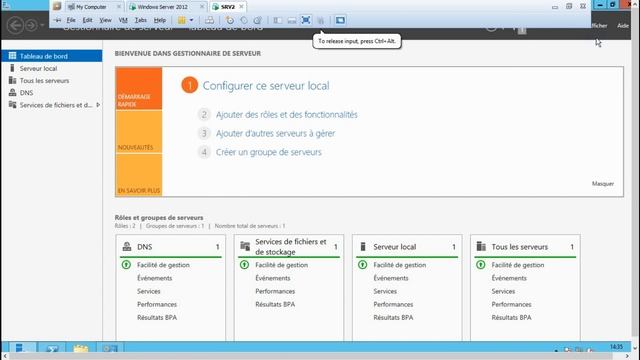Select the SRV2 tab

(227, 7)
